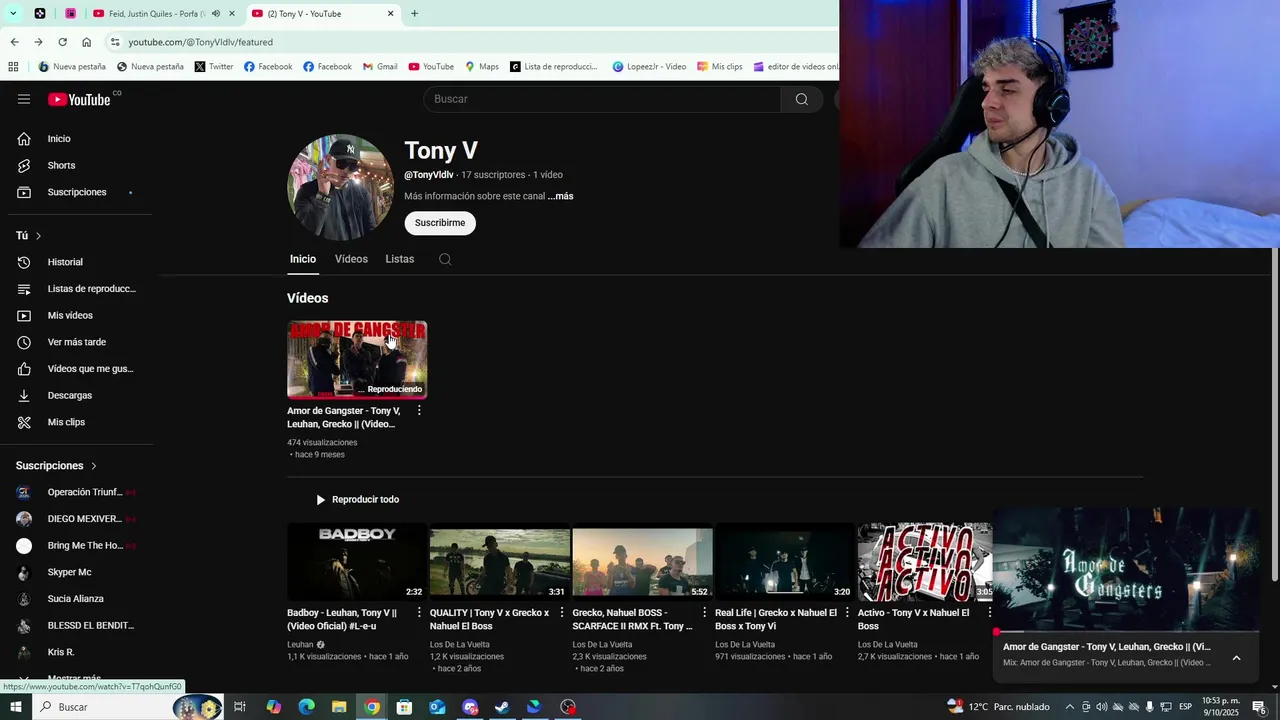
Task: Open options for Grecko Nahuel BOSS video
Action: [x=704, y=612]
